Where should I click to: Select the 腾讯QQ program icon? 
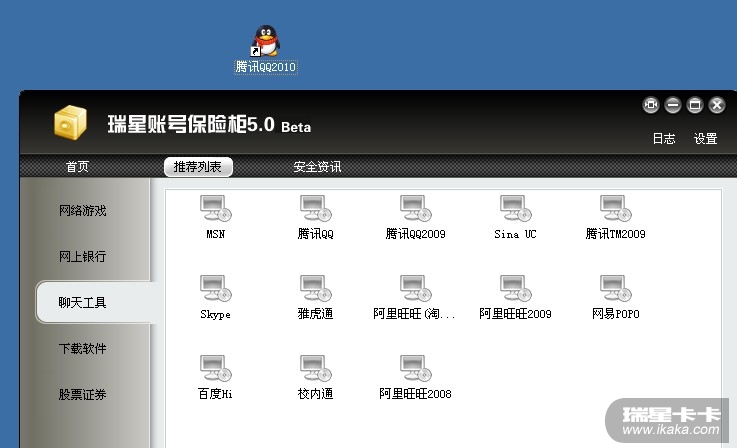pyautogui.click(x=315, y=208)
